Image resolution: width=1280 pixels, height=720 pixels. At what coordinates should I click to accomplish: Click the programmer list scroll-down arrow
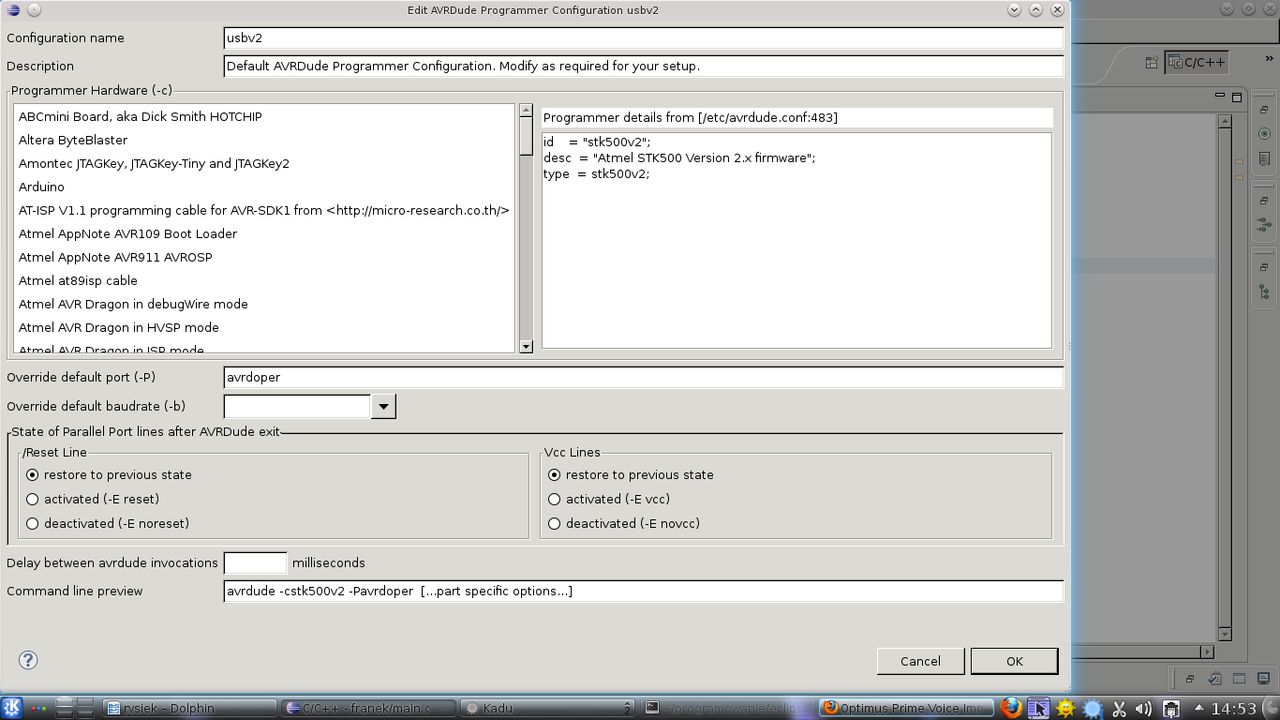(526, 346)
